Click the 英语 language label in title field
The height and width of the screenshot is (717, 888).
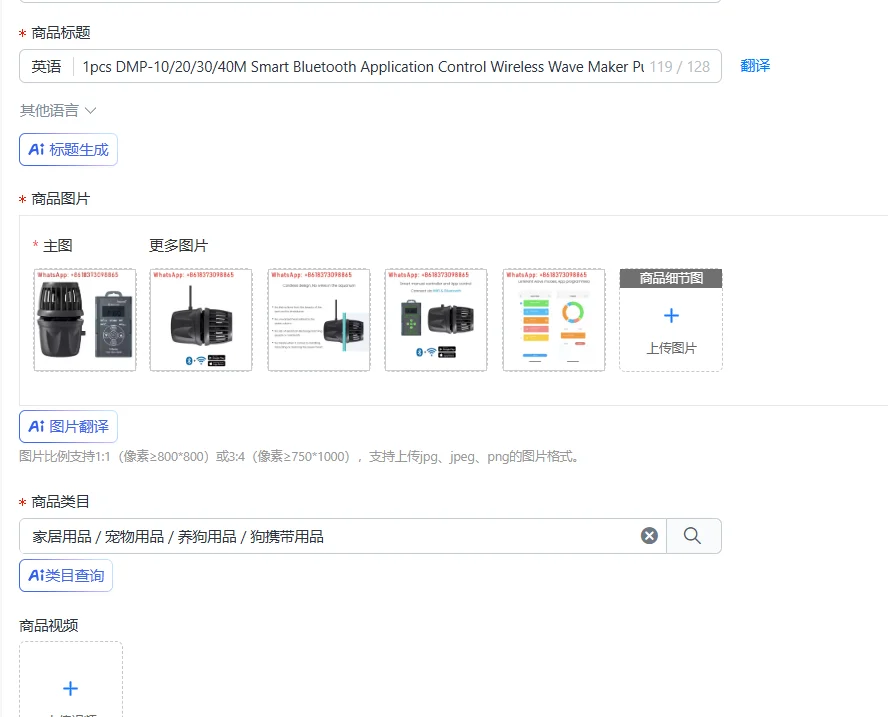[x=46, y=67]
